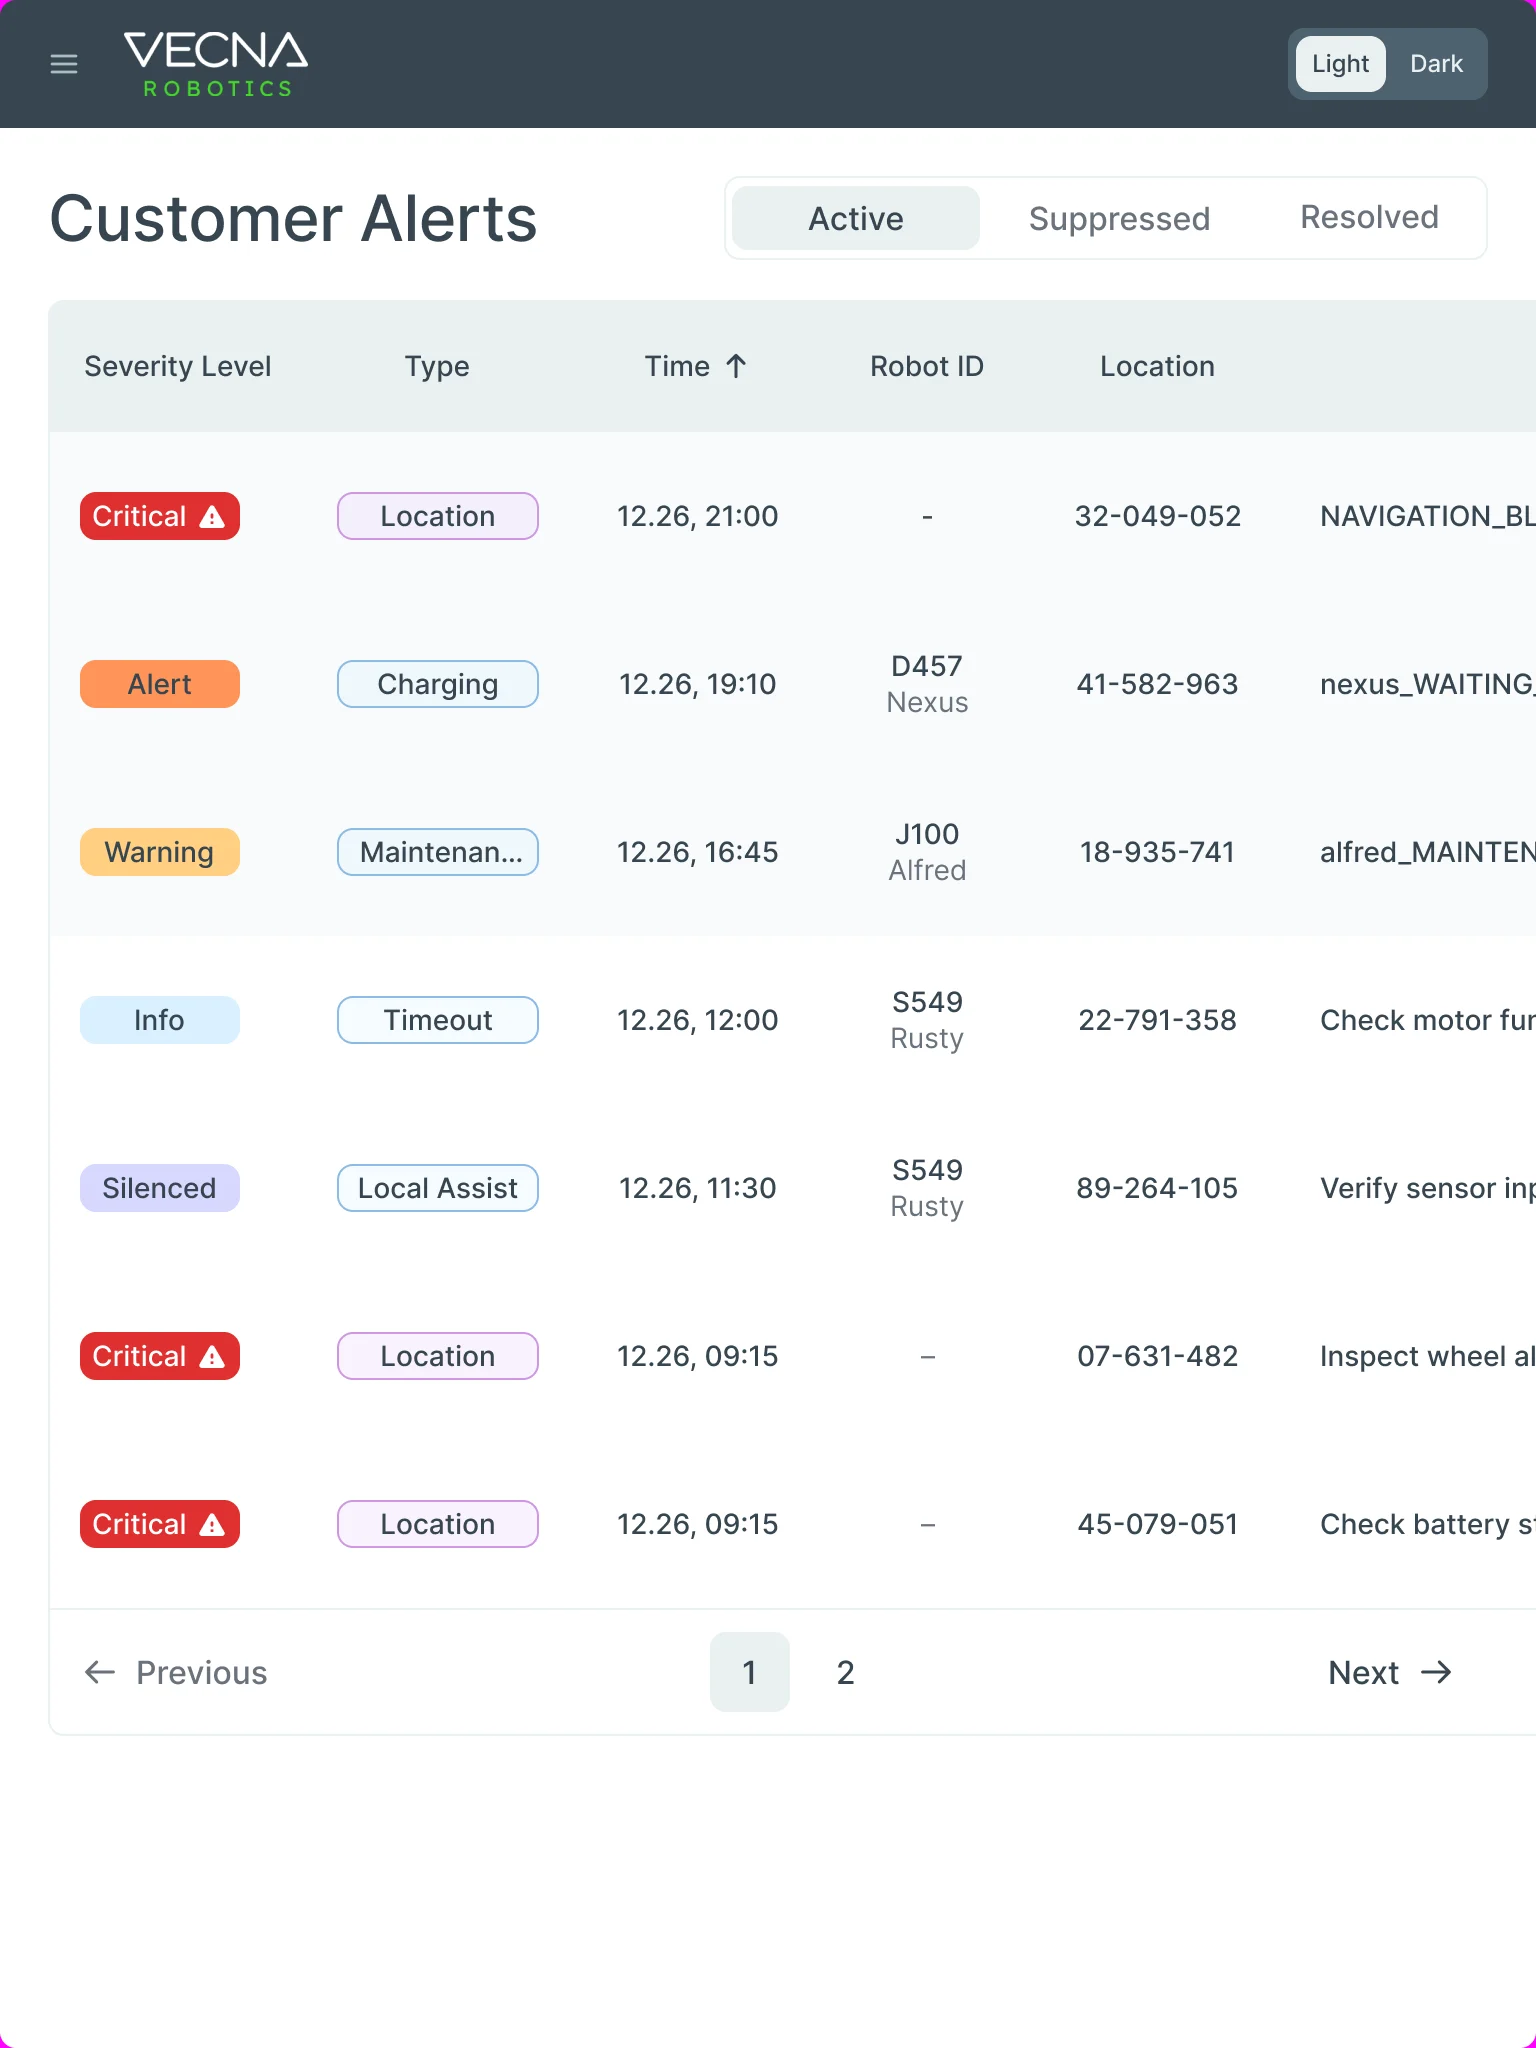Click Location tag in the 21:00 row

pyautogui.click(x=438, y=516)
